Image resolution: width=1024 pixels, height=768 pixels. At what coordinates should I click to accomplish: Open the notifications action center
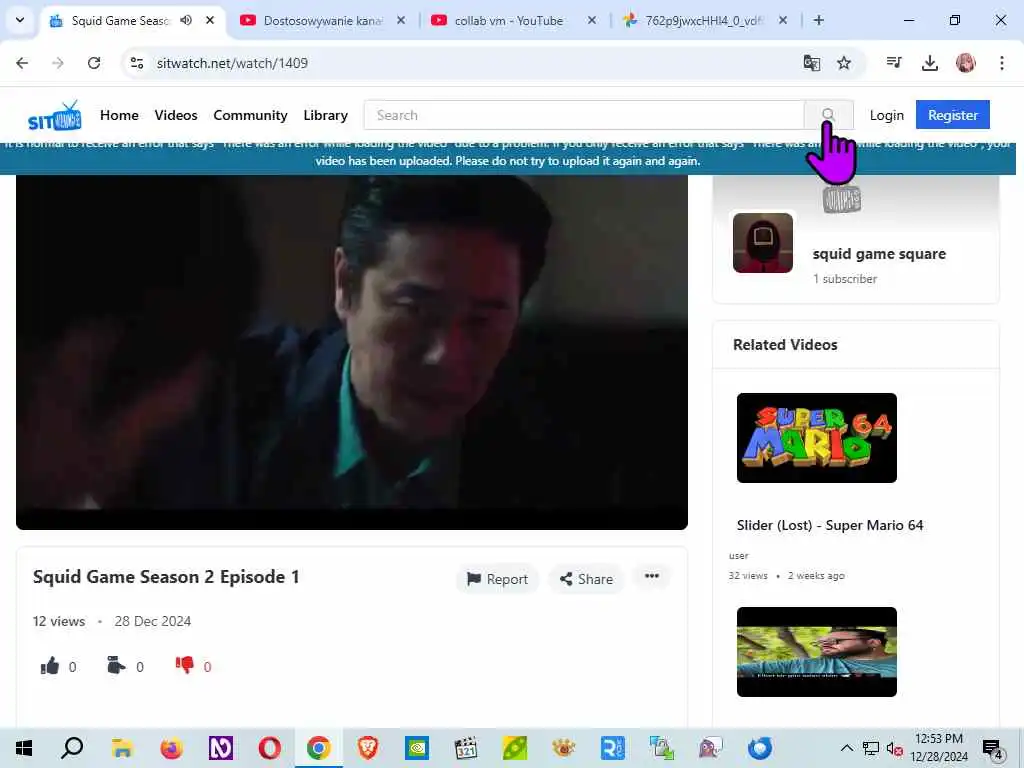click(993, 749)
